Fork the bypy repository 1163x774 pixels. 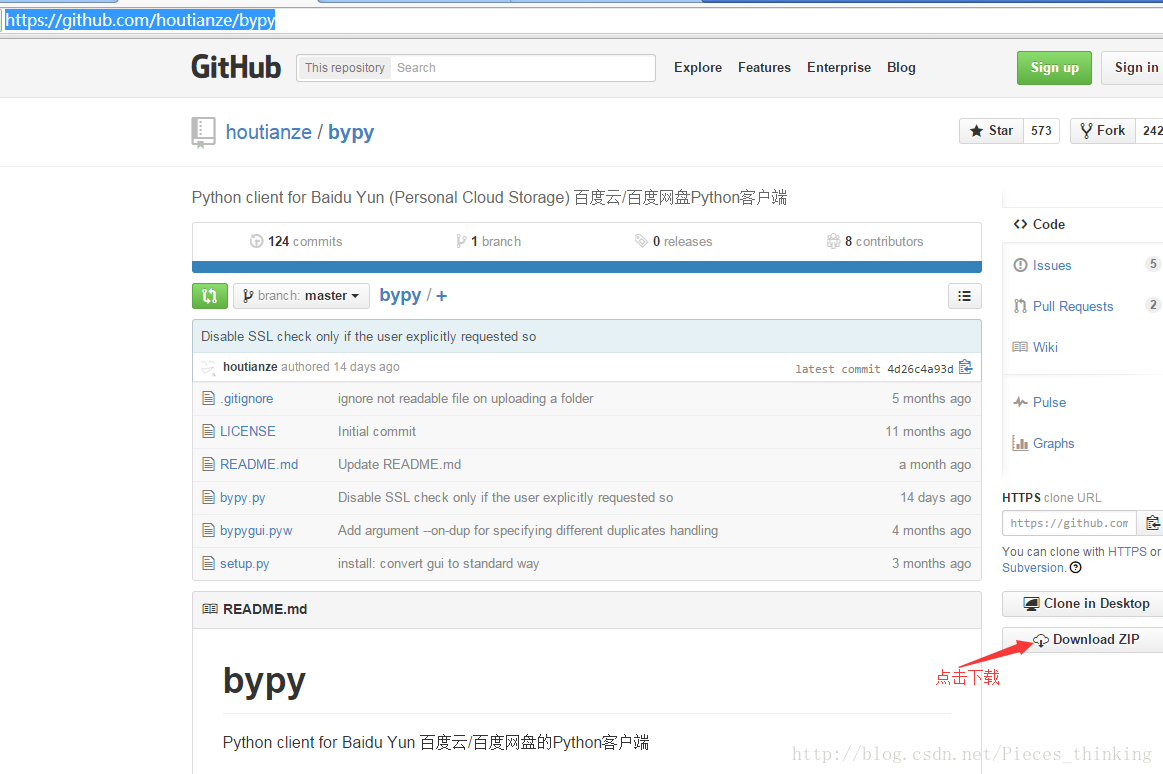coord(1102,131)
